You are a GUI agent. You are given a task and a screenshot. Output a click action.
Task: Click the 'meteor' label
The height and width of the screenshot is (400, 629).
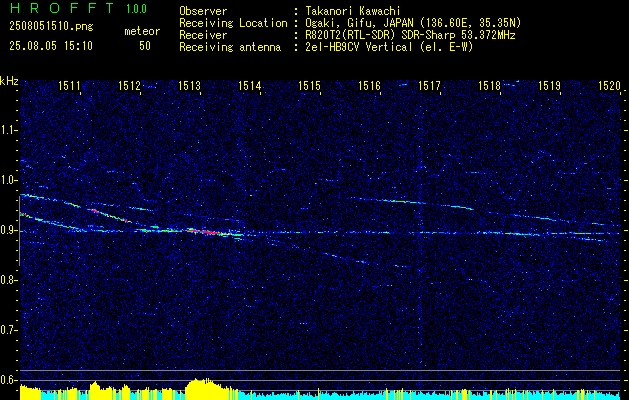coord(142,31)
